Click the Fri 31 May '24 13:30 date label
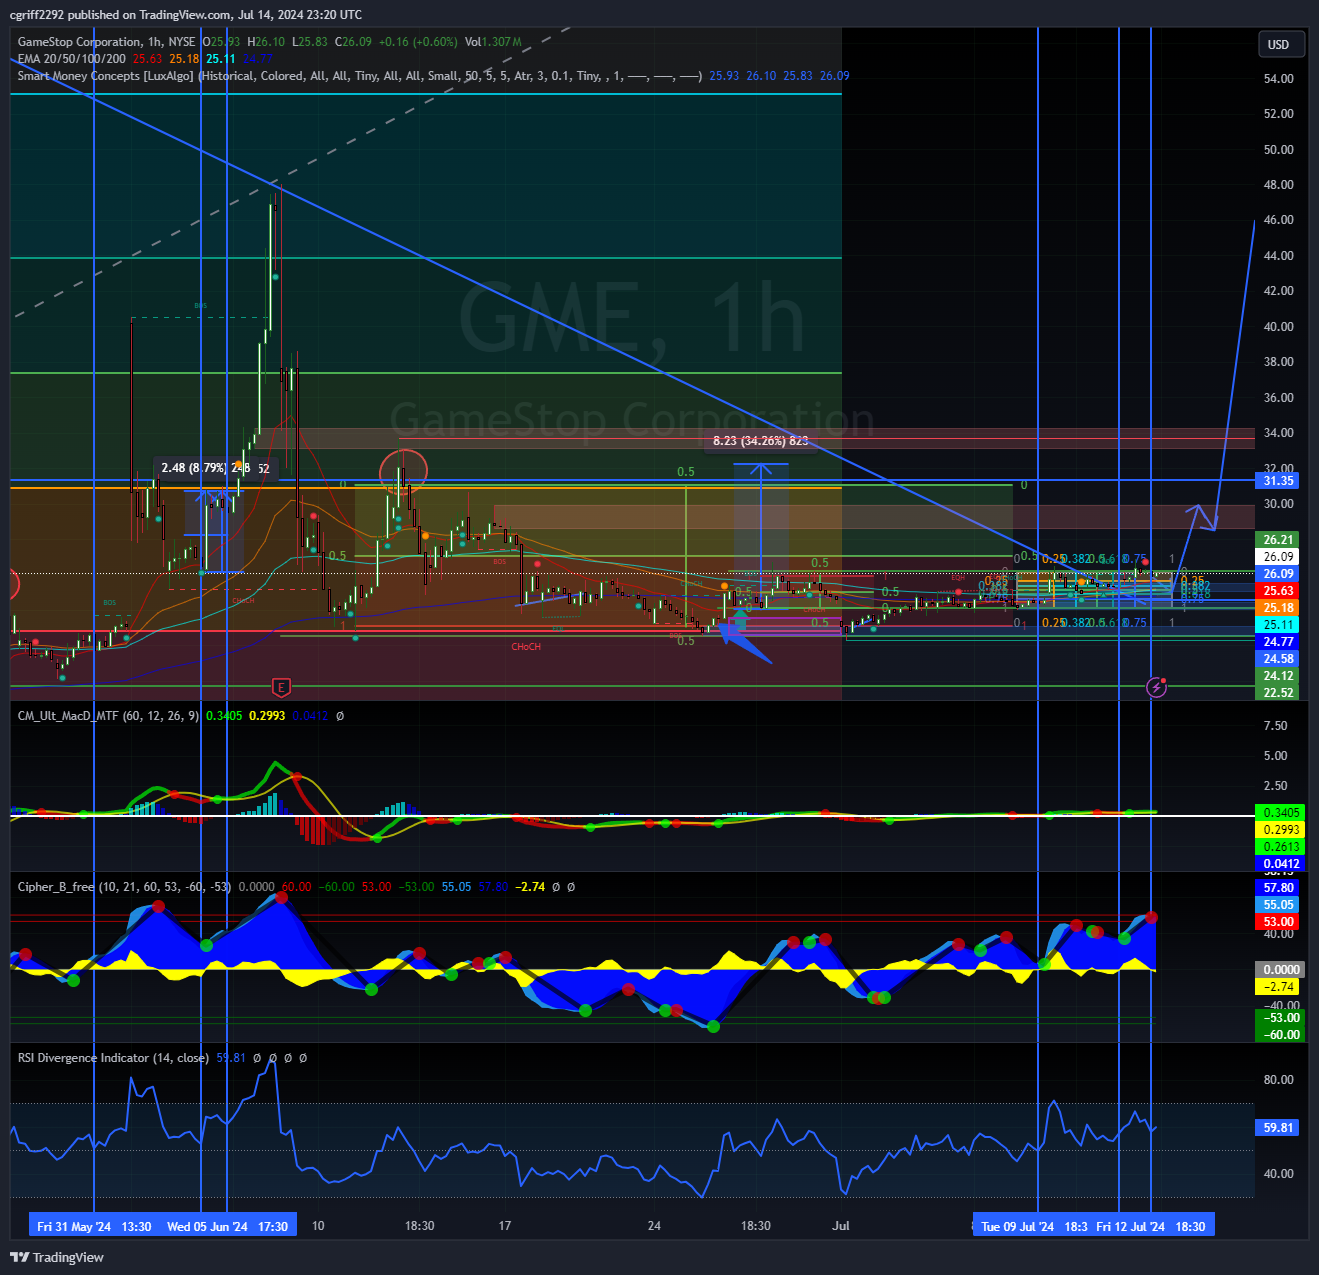The width and height of the screenshot is (1319, 1275). [x=94, y=1226]
